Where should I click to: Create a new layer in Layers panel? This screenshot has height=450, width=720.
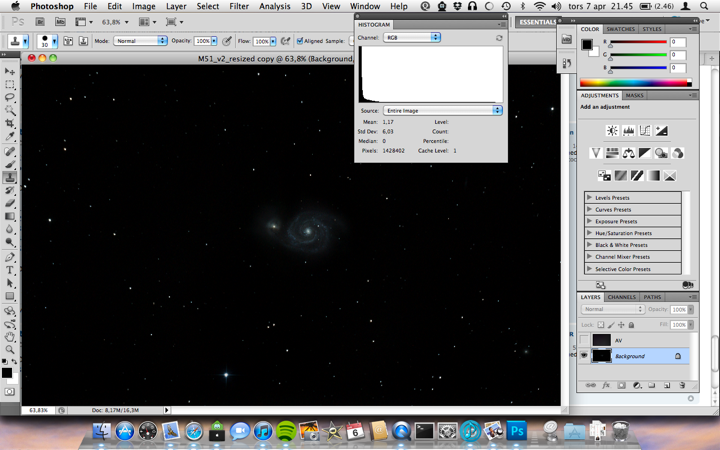tap(667, 385)
